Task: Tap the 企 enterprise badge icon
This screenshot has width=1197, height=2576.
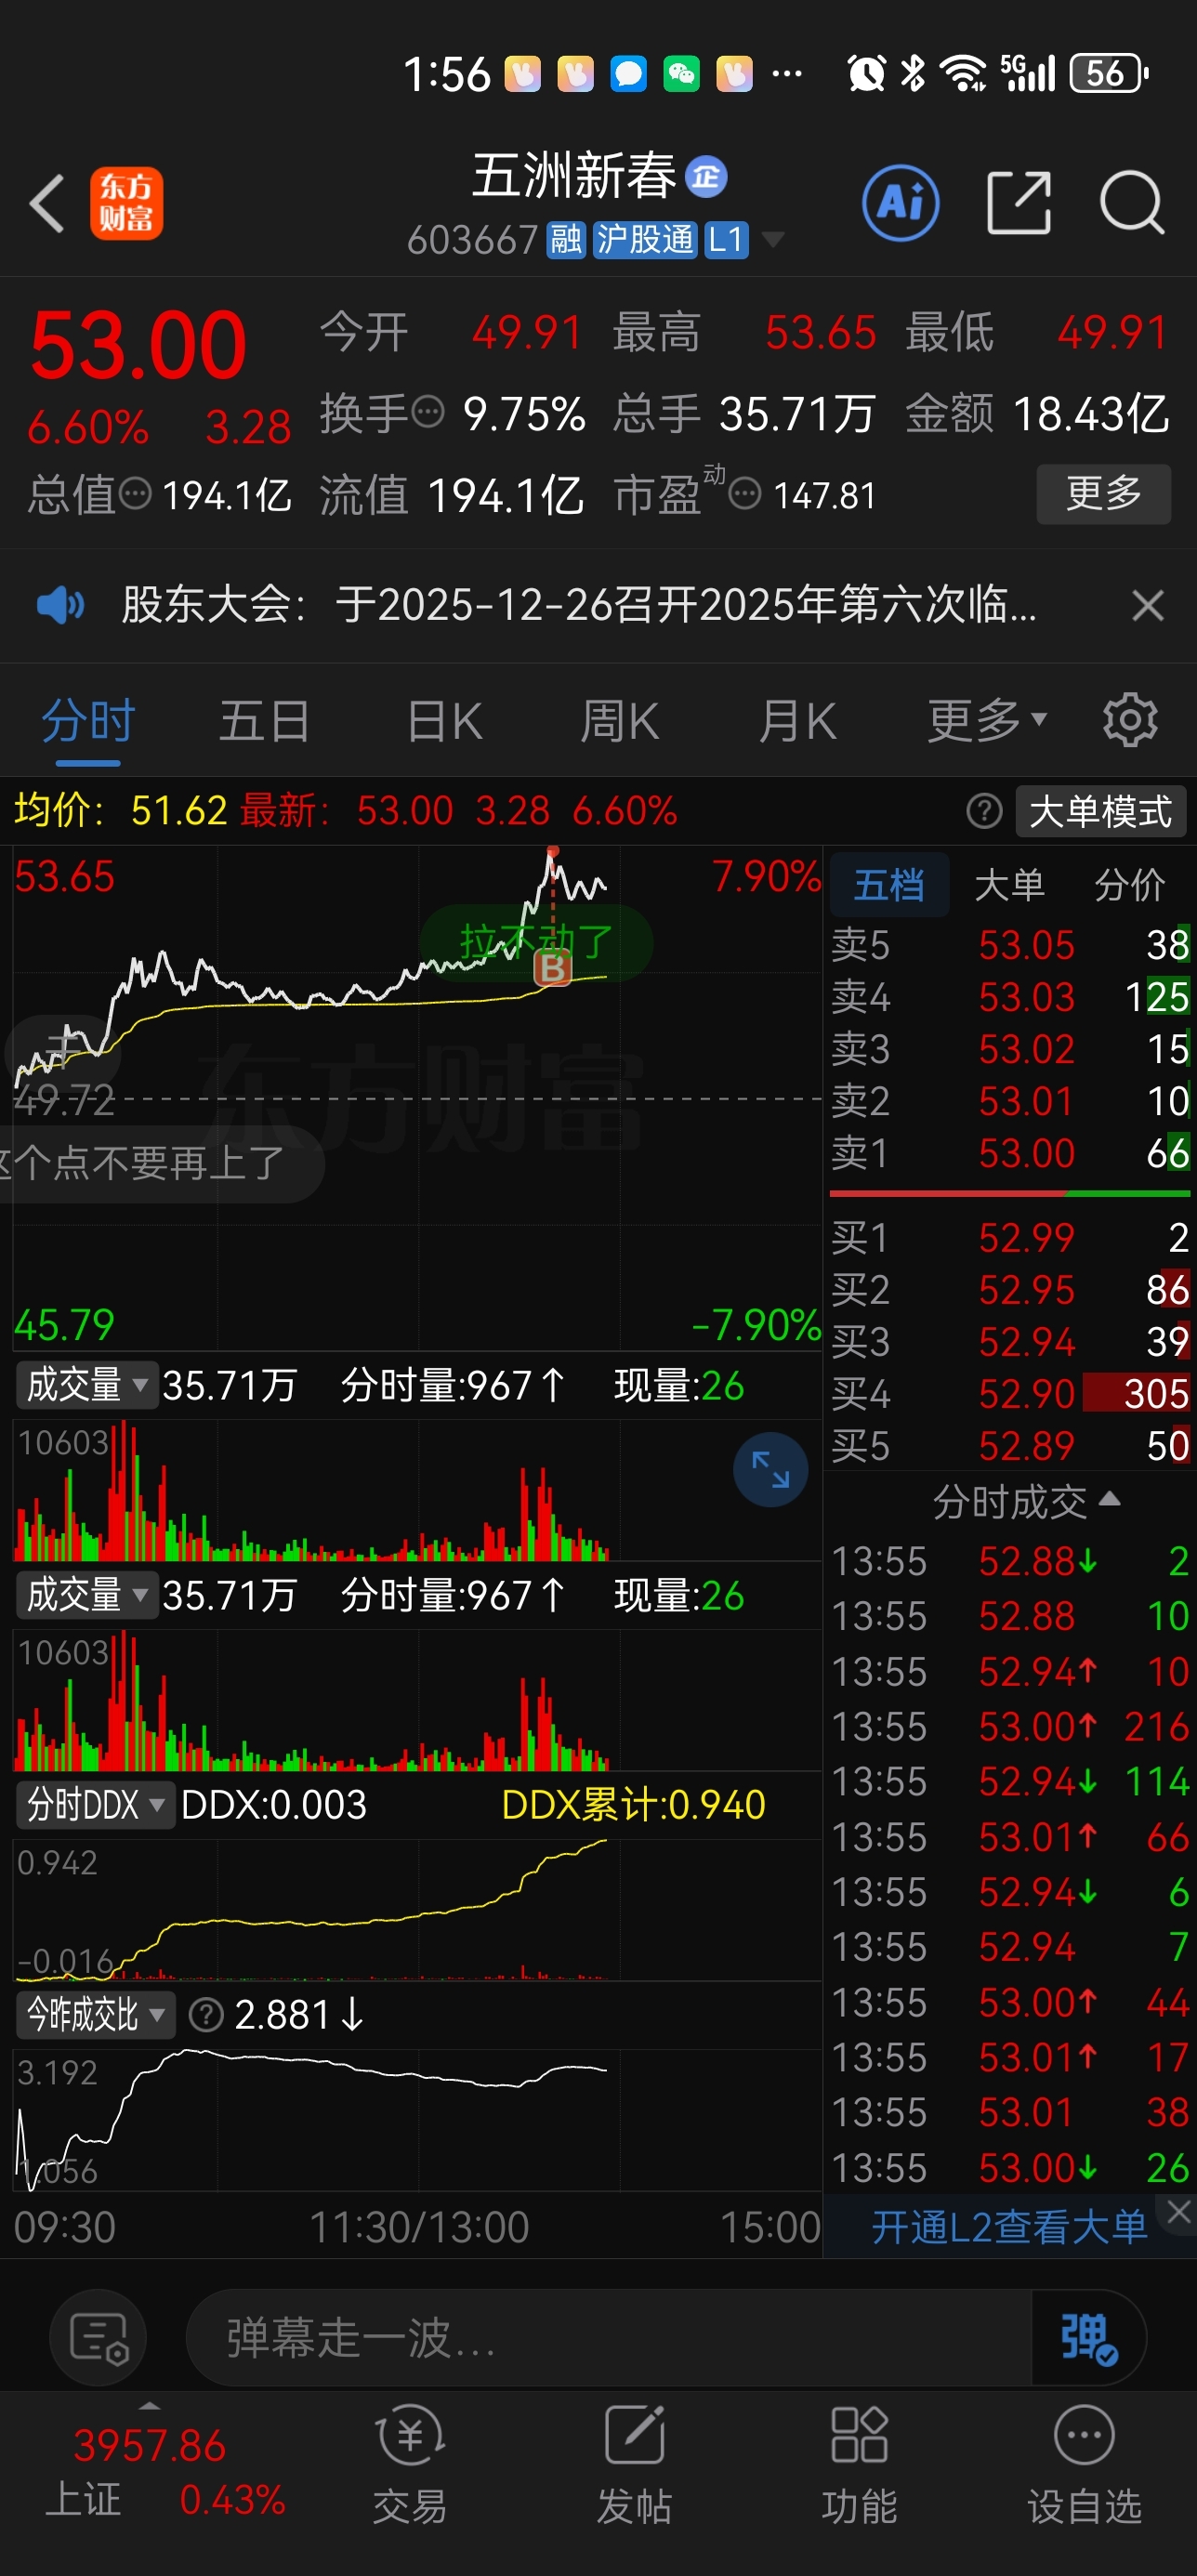Action: pos(706,177)
